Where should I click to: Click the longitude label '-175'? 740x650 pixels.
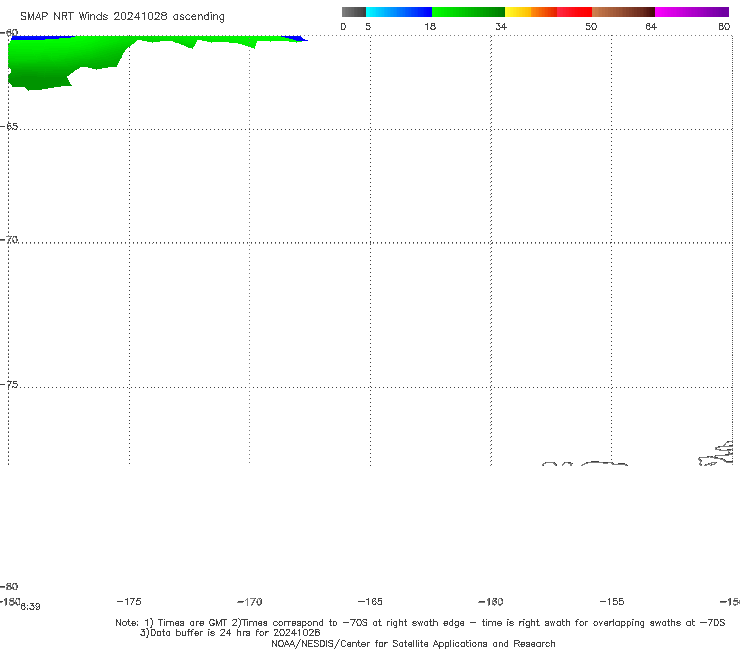point(129,601)
